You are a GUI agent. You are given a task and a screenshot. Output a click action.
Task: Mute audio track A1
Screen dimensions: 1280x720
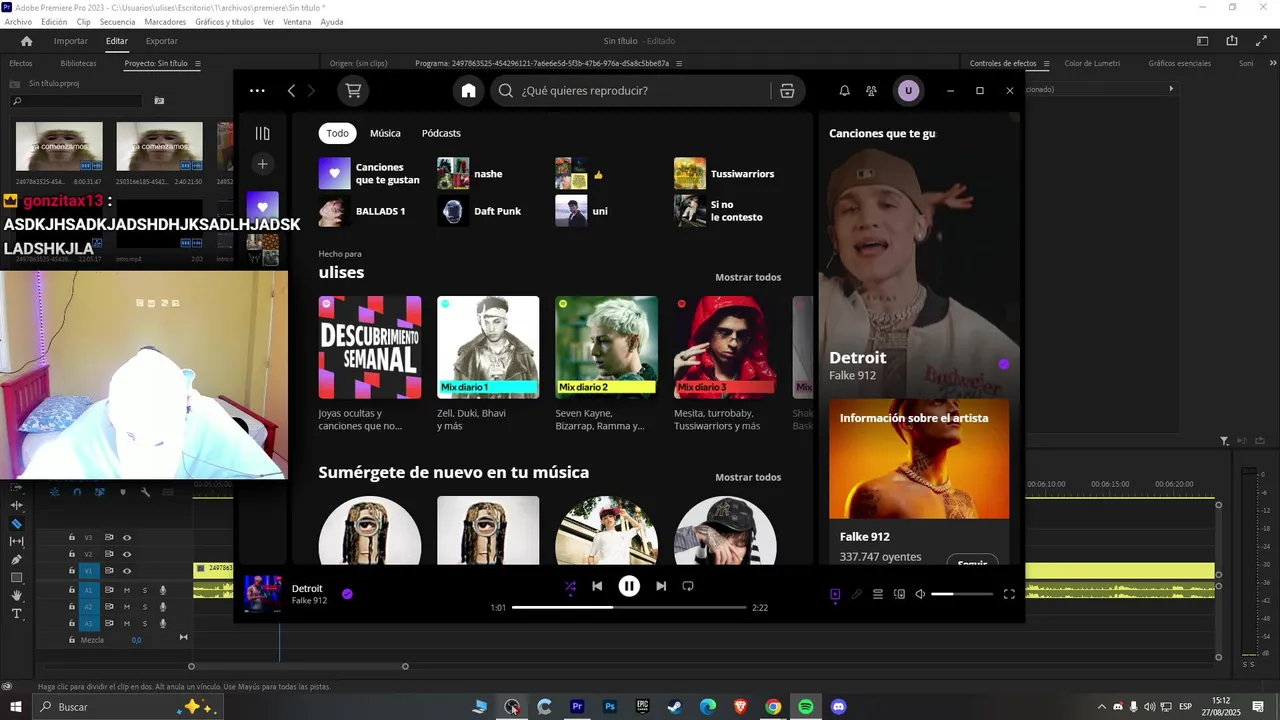click(x=127, y=590)
